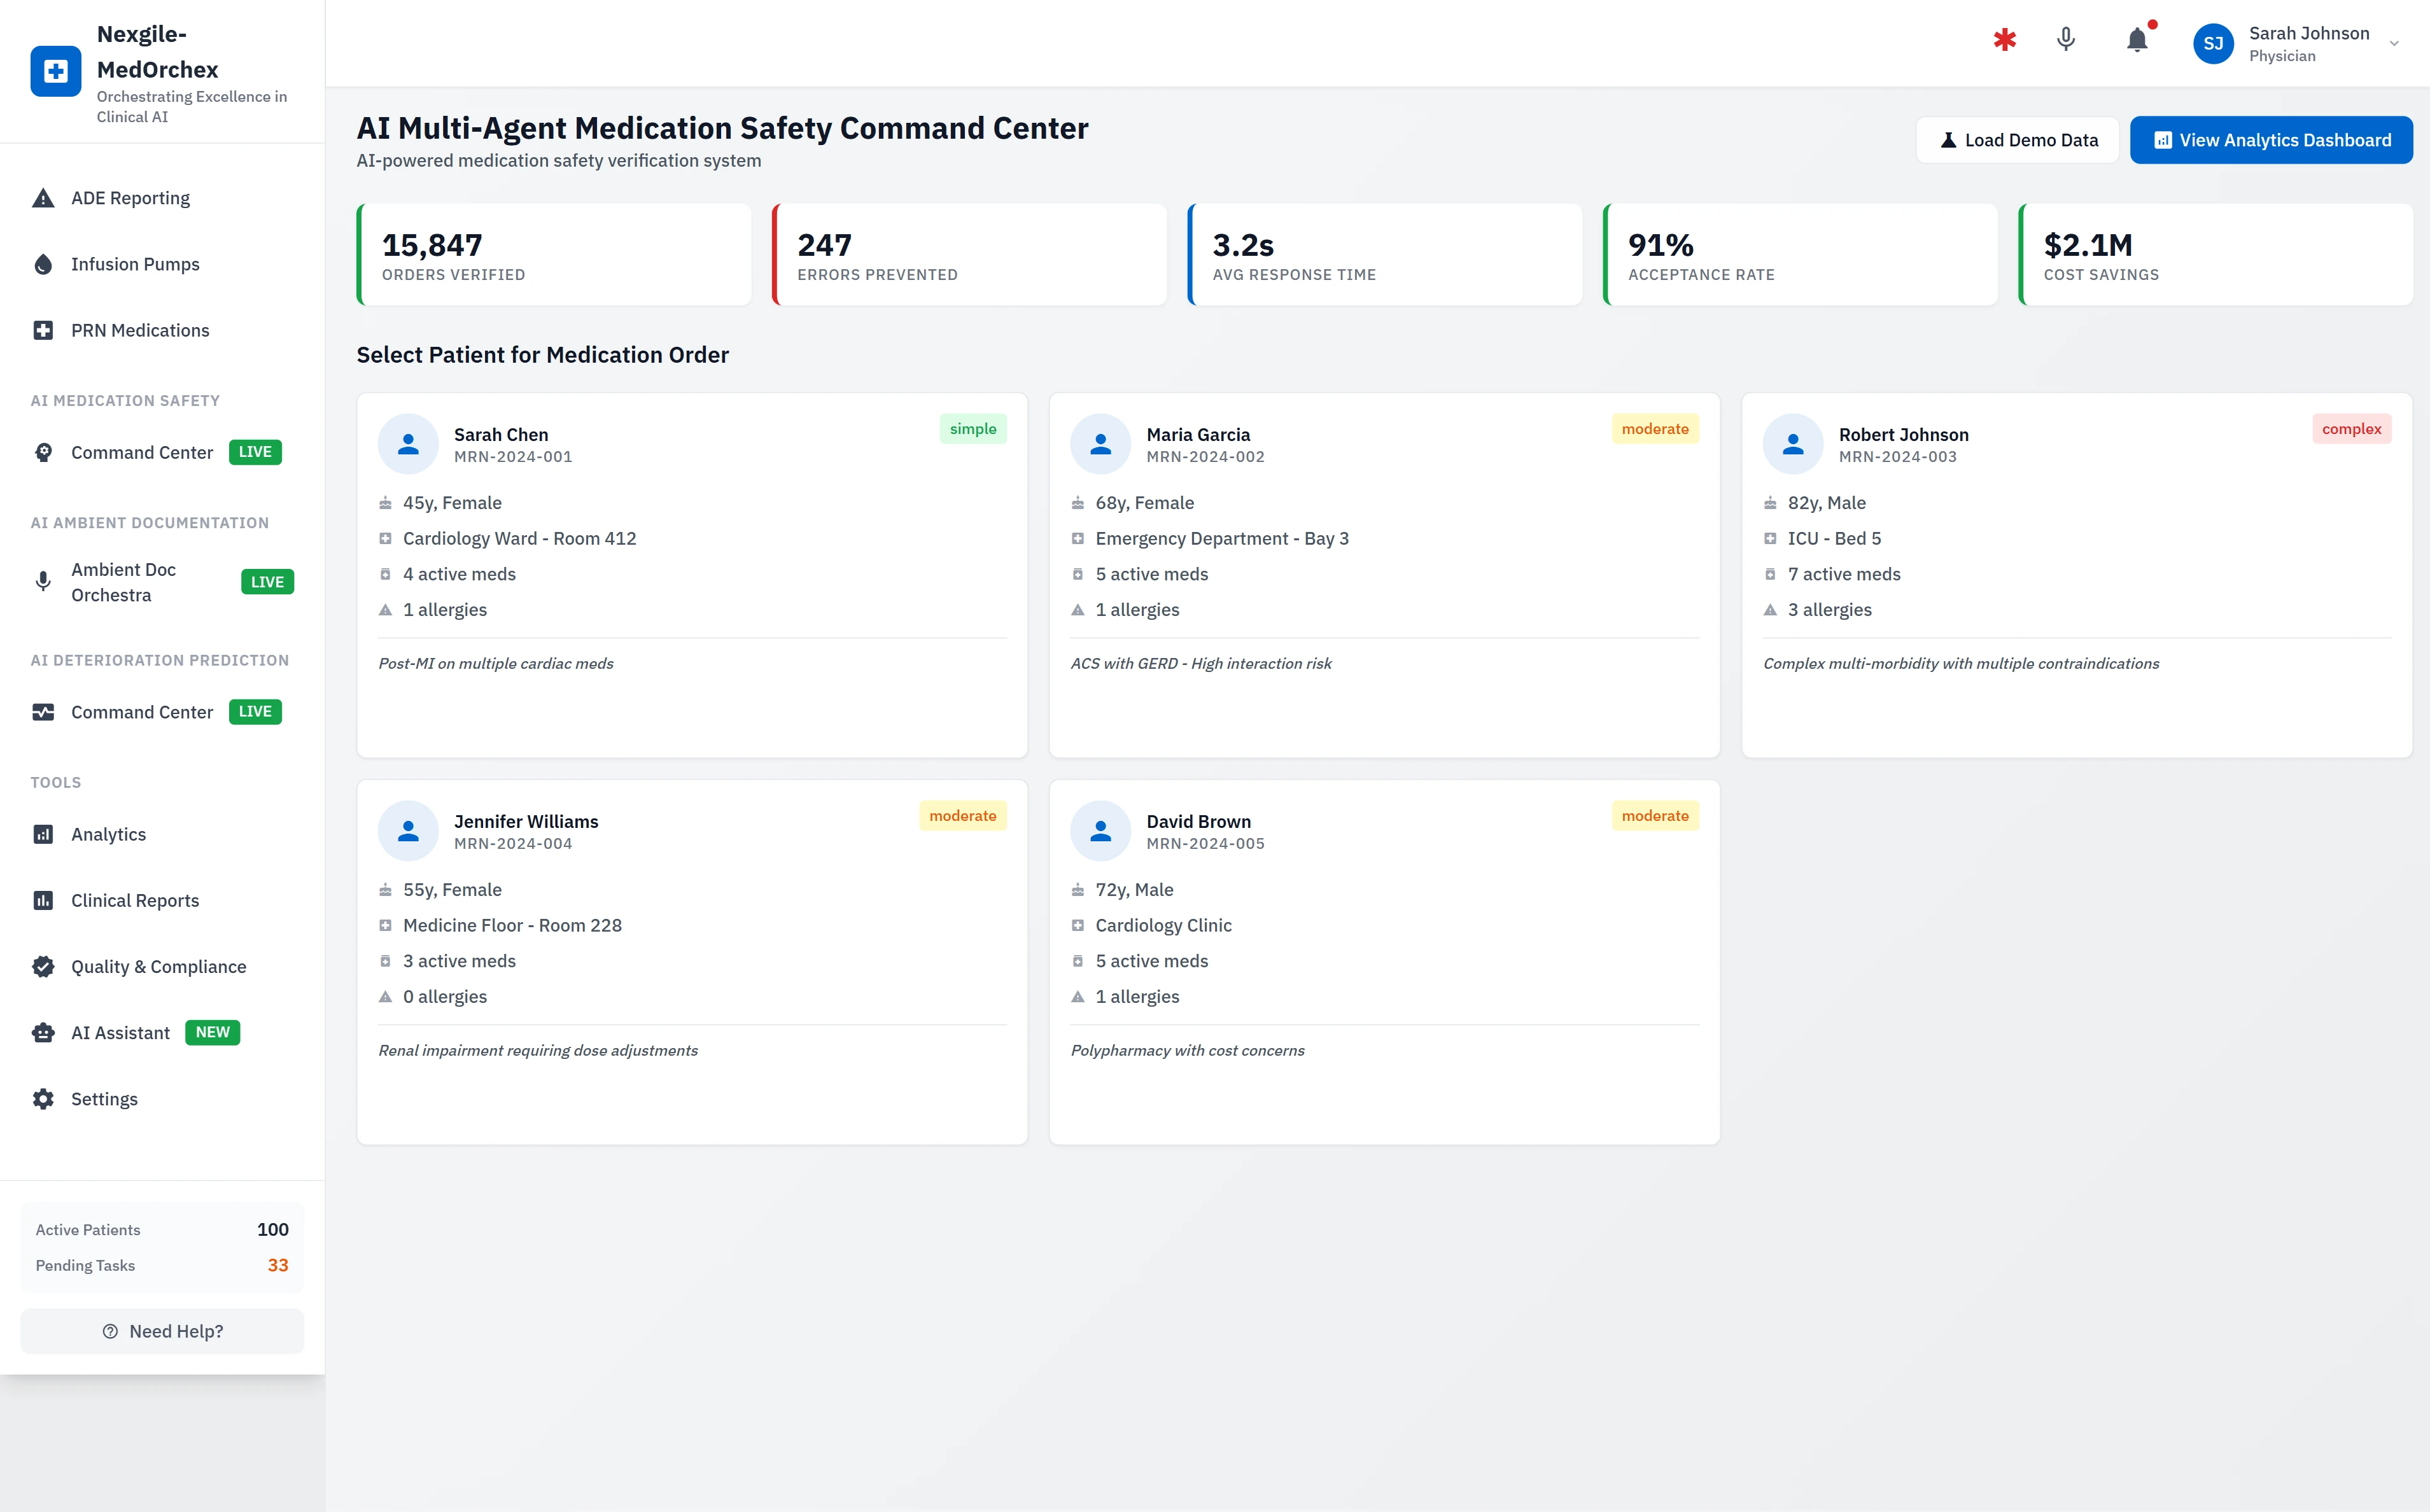Click the Quality & Compliance shield icon
Screen dimensions: 2430x1512
pos(43,966)
